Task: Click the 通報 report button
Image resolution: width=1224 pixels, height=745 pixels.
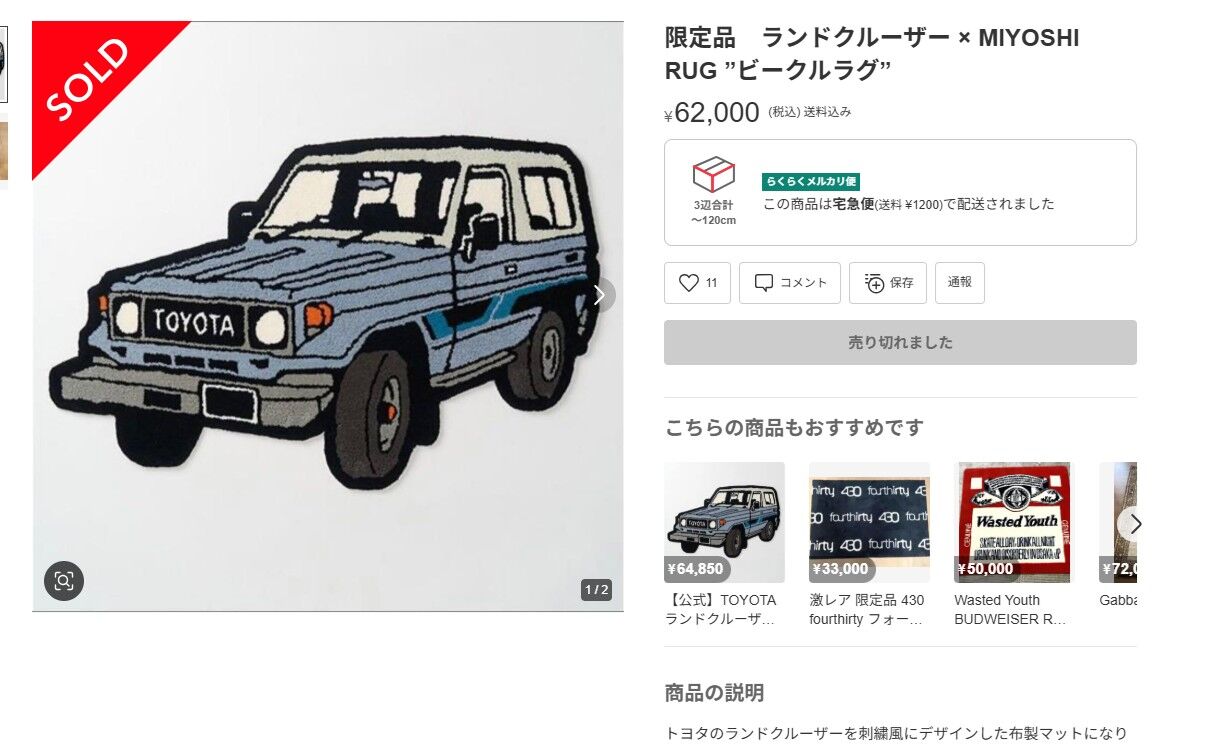Action: tap(960, 283)
